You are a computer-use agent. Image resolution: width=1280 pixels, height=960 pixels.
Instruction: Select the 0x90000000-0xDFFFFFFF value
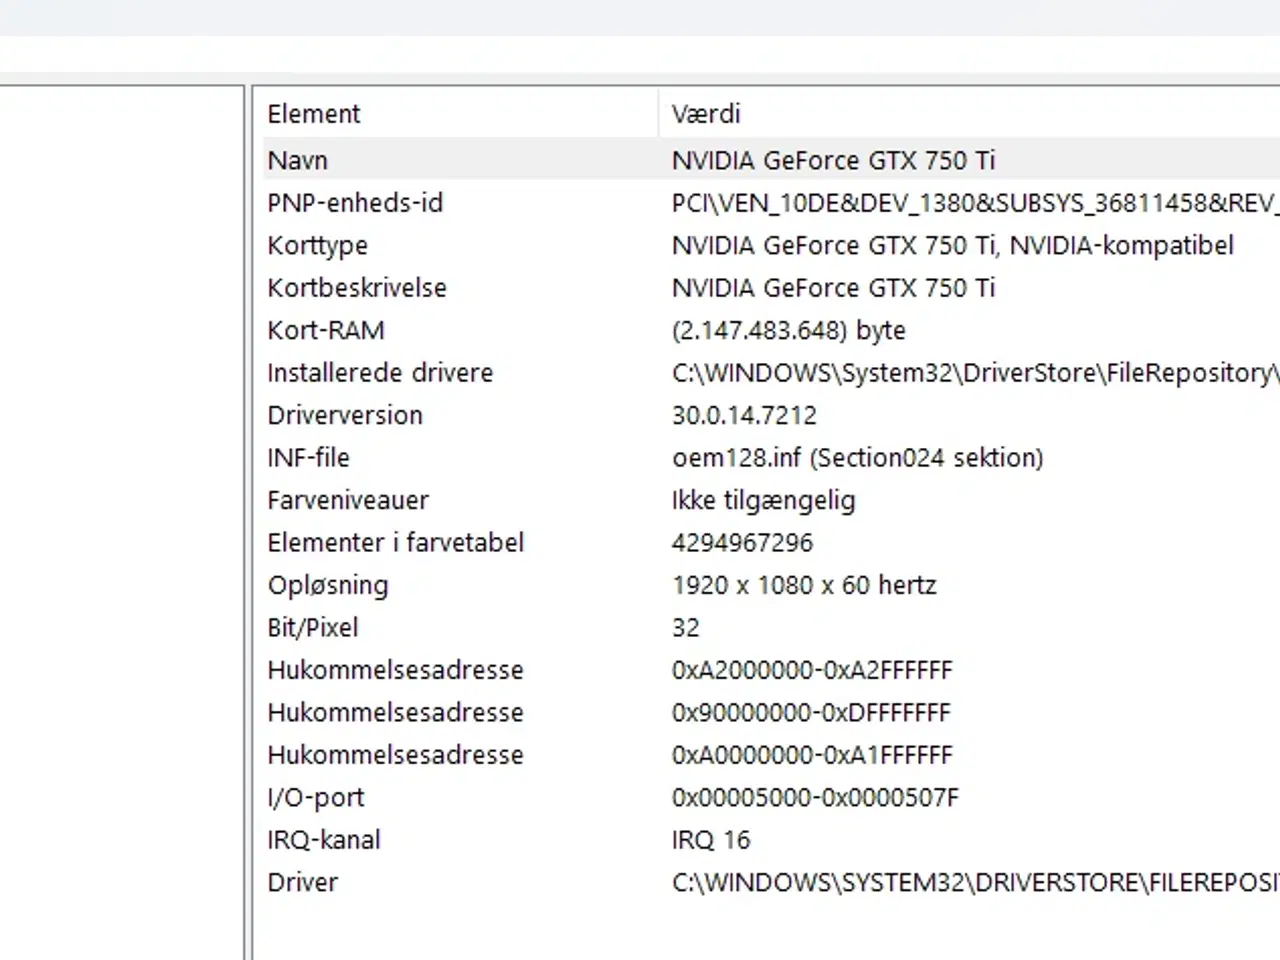click(x=811, y=713)
